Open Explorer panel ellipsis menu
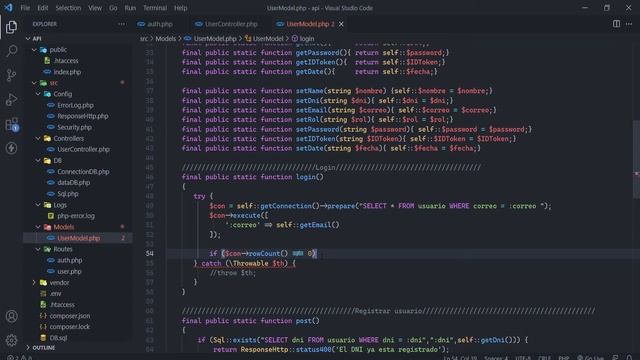 [x=122, y=24]
